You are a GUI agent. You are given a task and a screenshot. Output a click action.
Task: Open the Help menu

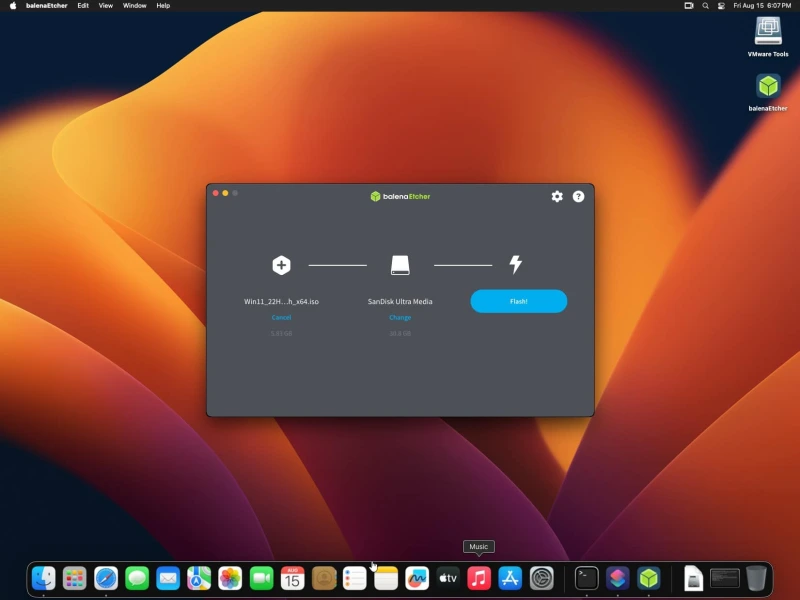pyautogui.click(x=163, y=6)
